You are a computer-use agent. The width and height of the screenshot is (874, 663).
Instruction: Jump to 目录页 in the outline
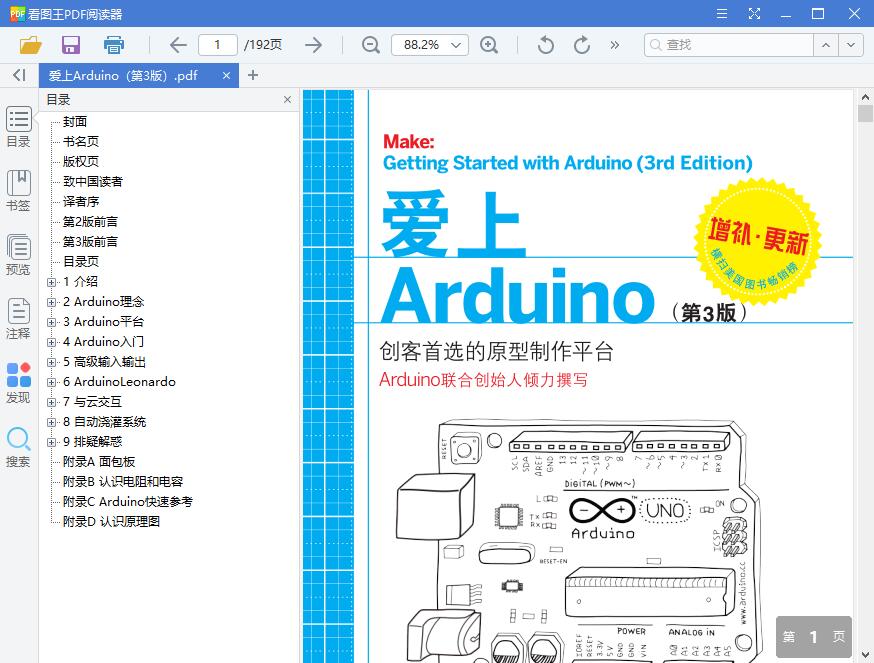click(81, 262)
